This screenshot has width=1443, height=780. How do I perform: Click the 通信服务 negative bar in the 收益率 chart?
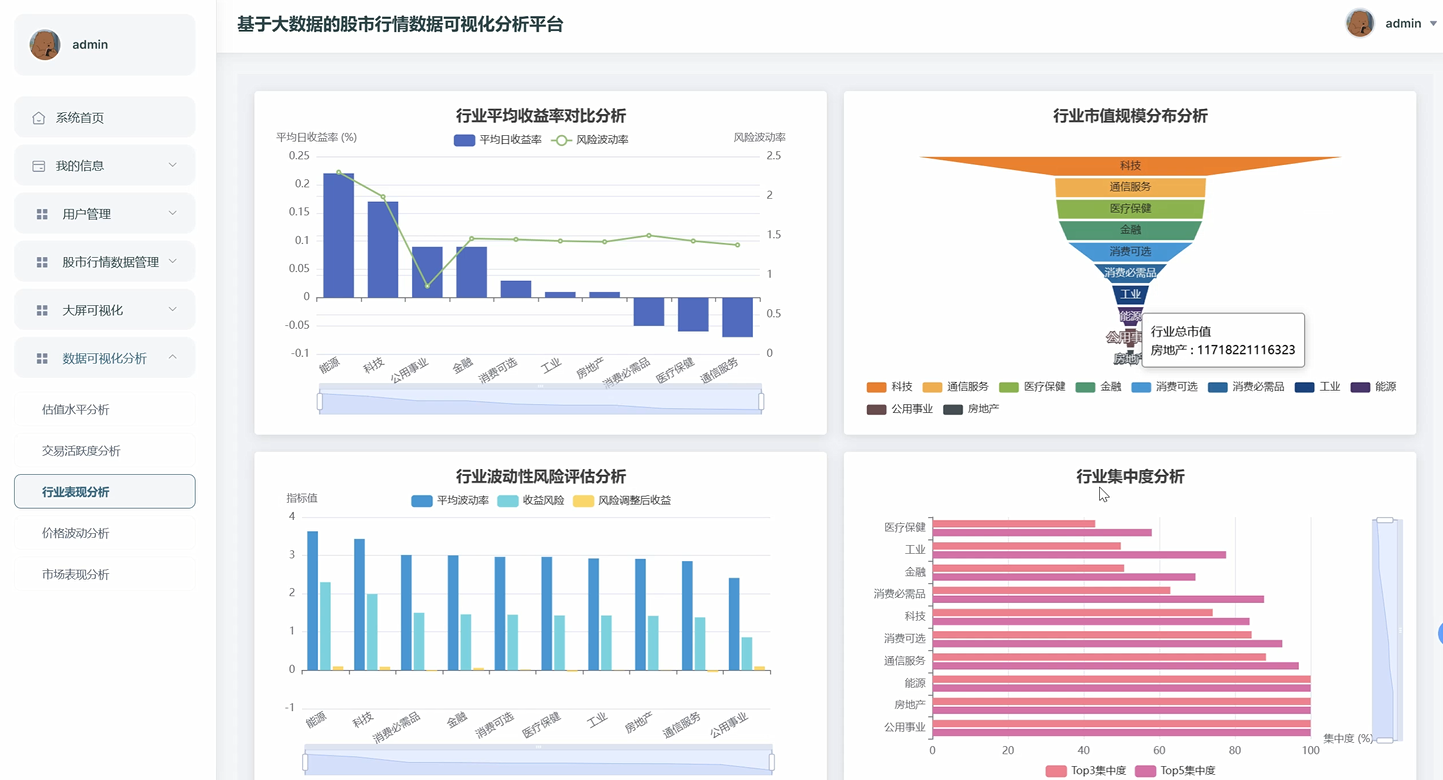738,317
